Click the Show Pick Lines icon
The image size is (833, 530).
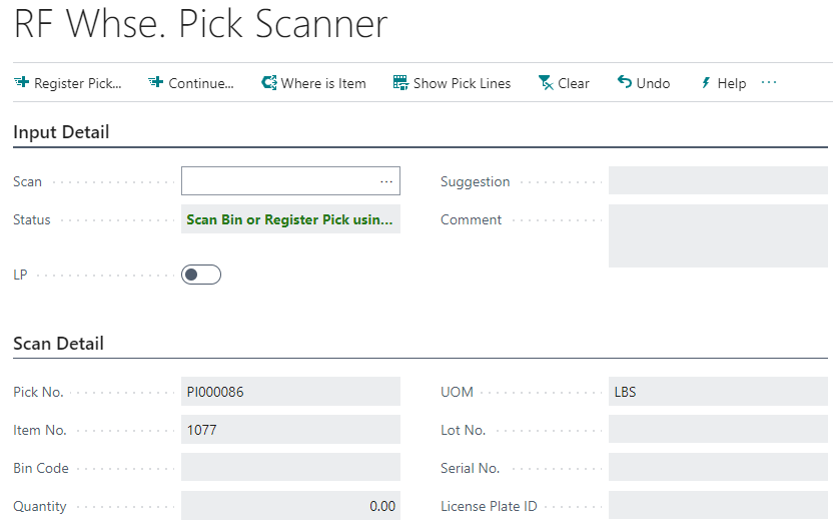pyautogui.click(x=400, y=83)
